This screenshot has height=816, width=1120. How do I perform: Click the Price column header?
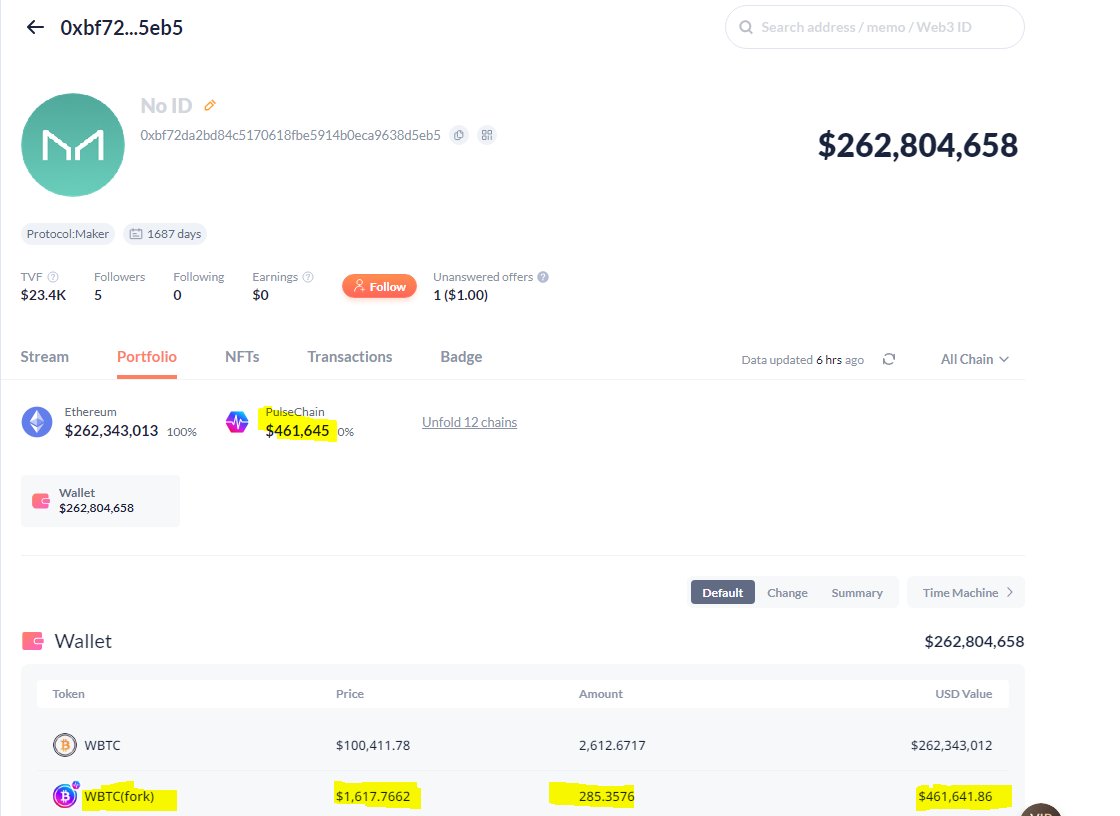coord(350,694)
